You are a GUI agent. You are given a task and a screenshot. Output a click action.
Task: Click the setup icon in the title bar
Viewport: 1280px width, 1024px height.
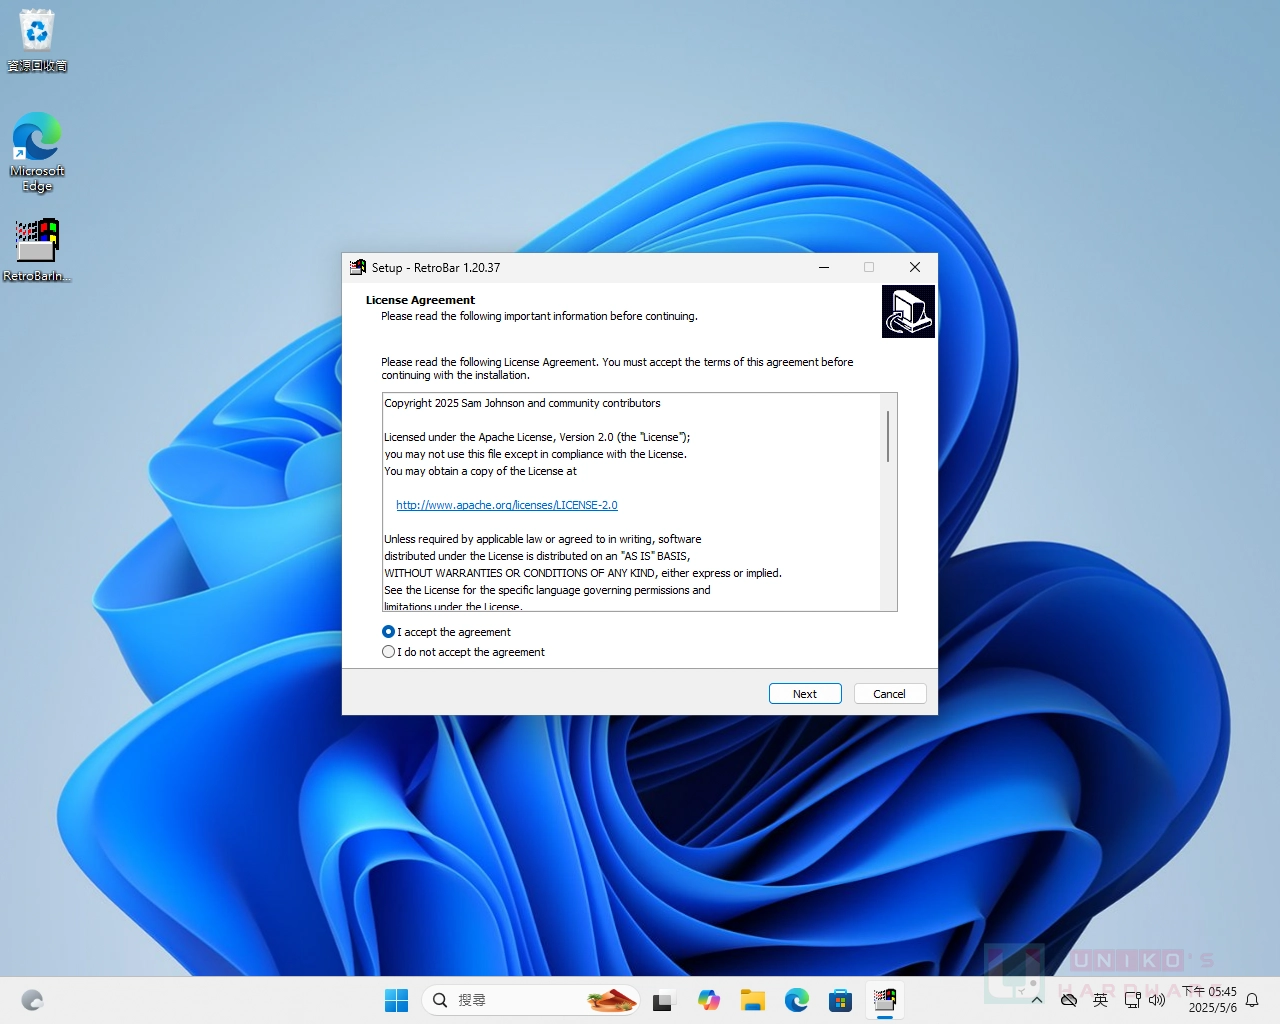[358, 267]
